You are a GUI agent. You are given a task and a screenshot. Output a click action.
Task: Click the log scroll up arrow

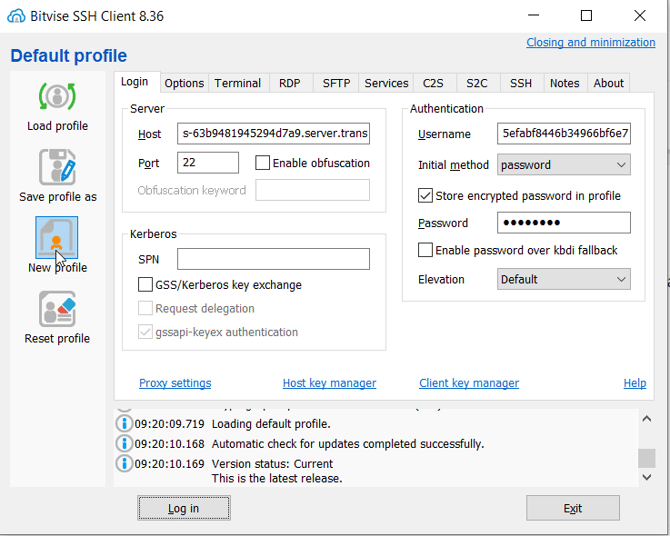coord(646,419)
